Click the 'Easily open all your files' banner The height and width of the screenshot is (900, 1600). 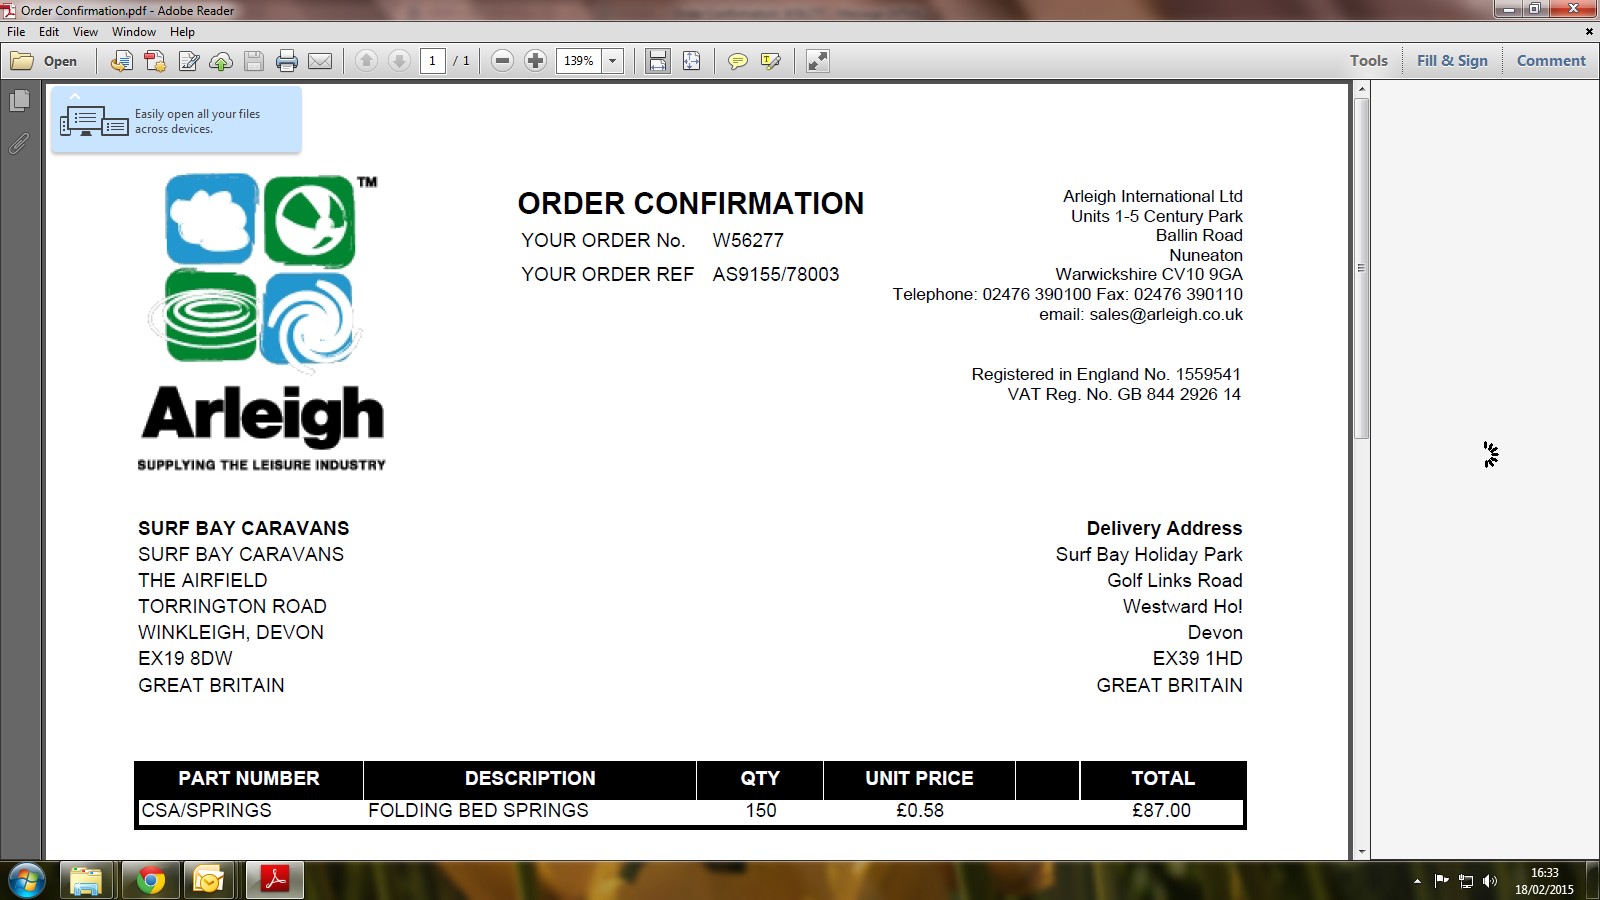coord(176,121)
